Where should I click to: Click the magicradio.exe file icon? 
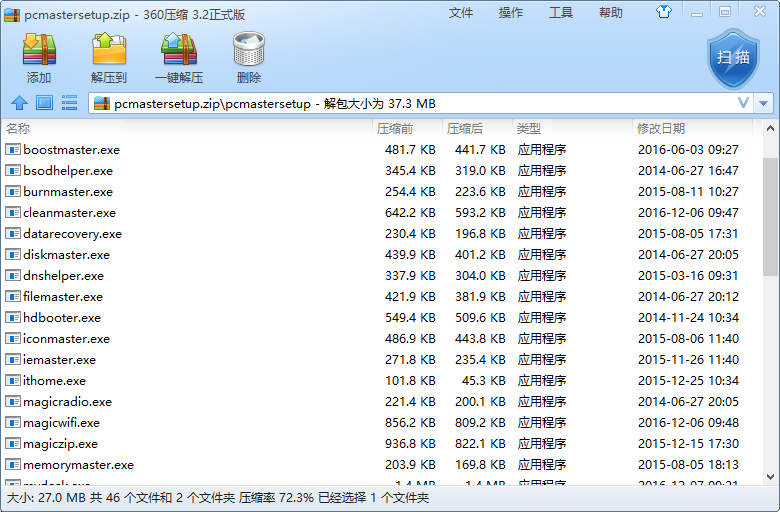[x=13, y=402]
